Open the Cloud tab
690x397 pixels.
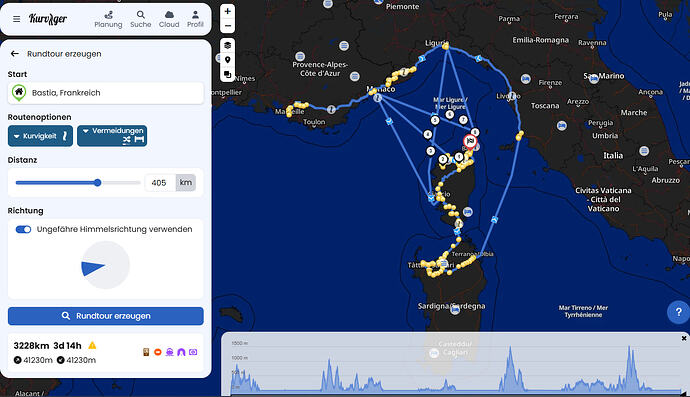[x=169, y=19]
